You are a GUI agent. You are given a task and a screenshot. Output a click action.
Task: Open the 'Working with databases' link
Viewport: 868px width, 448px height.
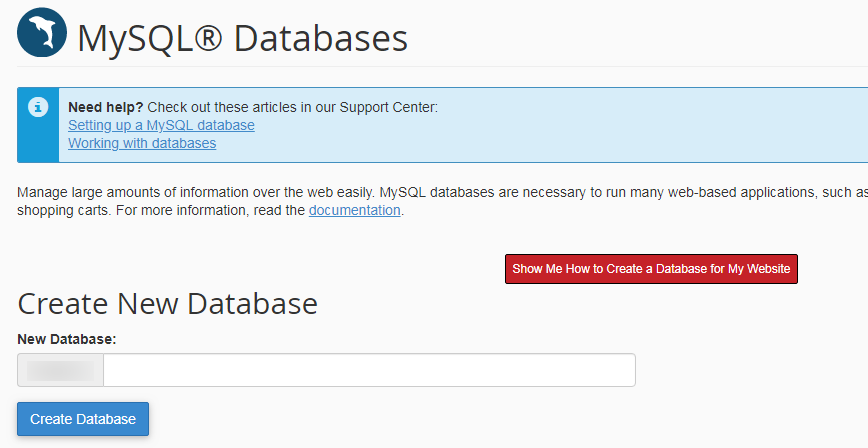(142, 143)
